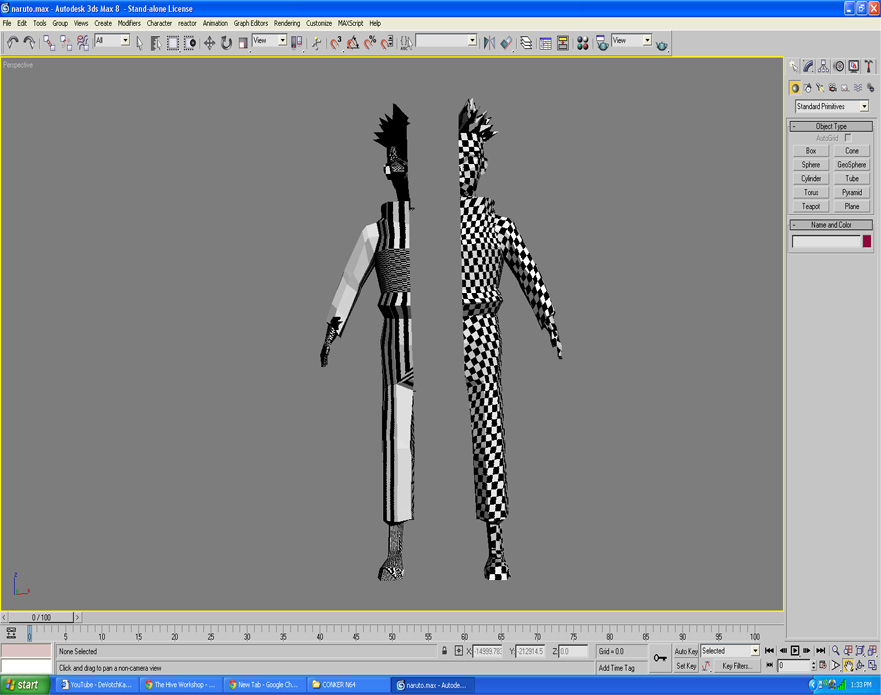Click the Quick Render teapot icon
The image size is (881, 695).
(x=661, y=45)
